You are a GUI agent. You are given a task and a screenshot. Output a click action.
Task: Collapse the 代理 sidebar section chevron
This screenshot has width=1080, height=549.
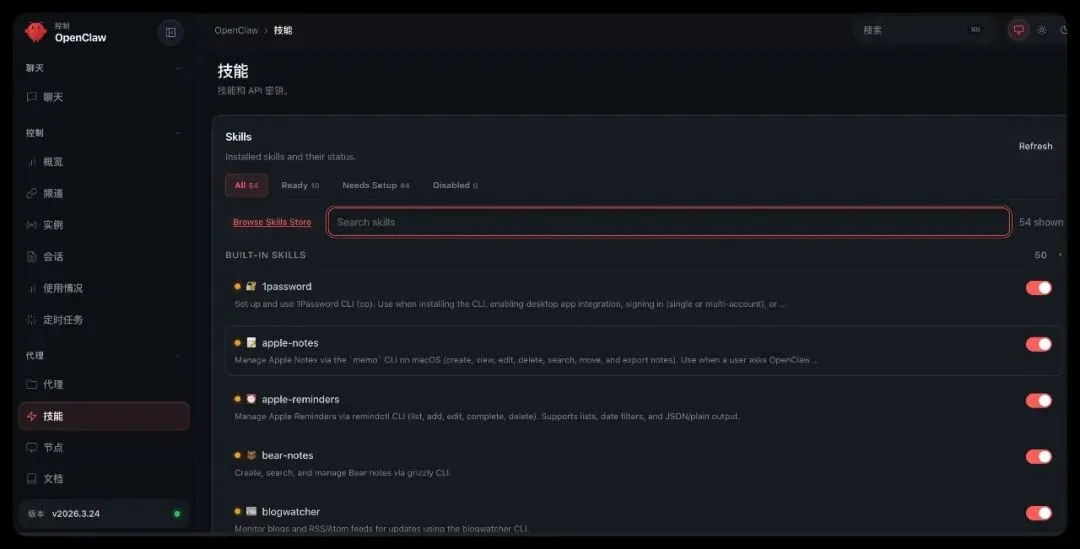[178, 355]
